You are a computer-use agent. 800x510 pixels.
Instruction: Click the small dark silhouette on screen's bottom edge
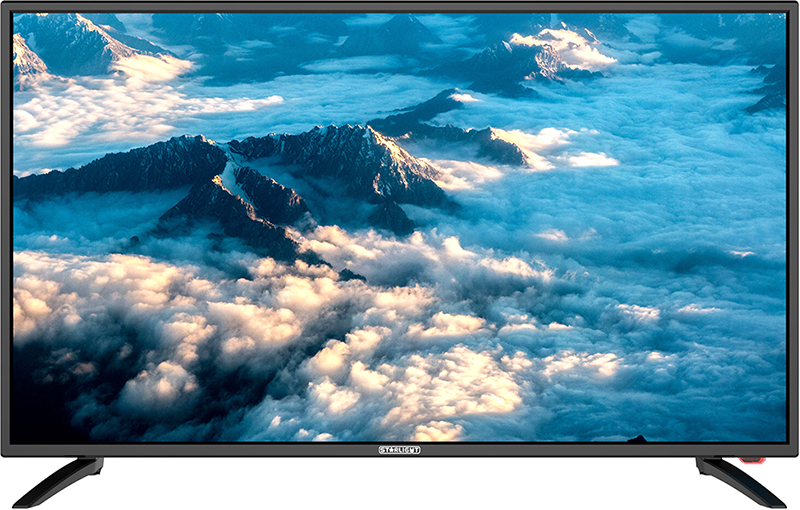point(636,438)
